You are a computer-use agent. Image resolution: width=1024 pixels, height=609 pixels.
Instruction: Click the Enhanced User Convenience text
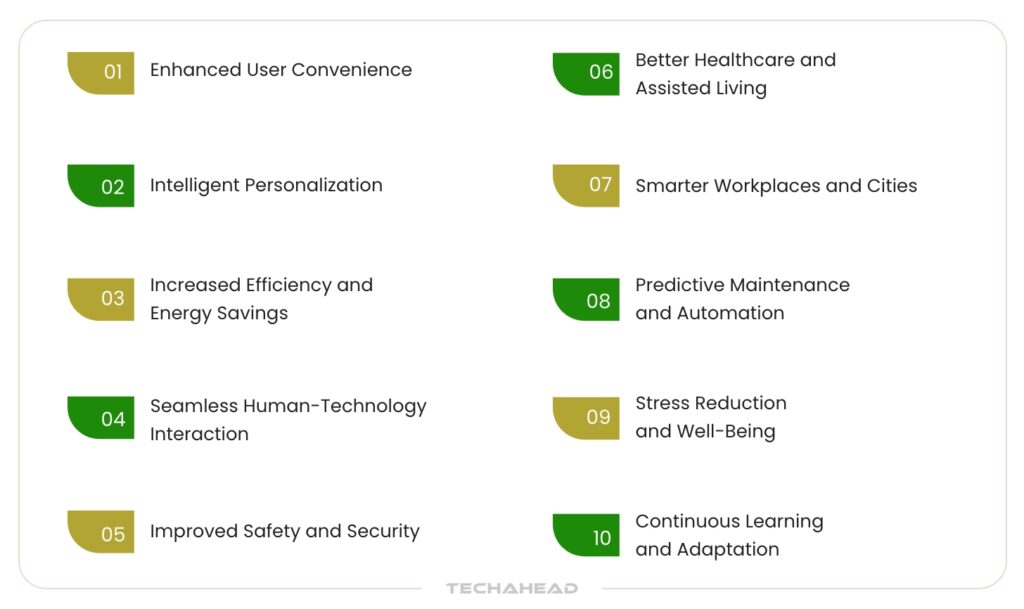(280, 70)
